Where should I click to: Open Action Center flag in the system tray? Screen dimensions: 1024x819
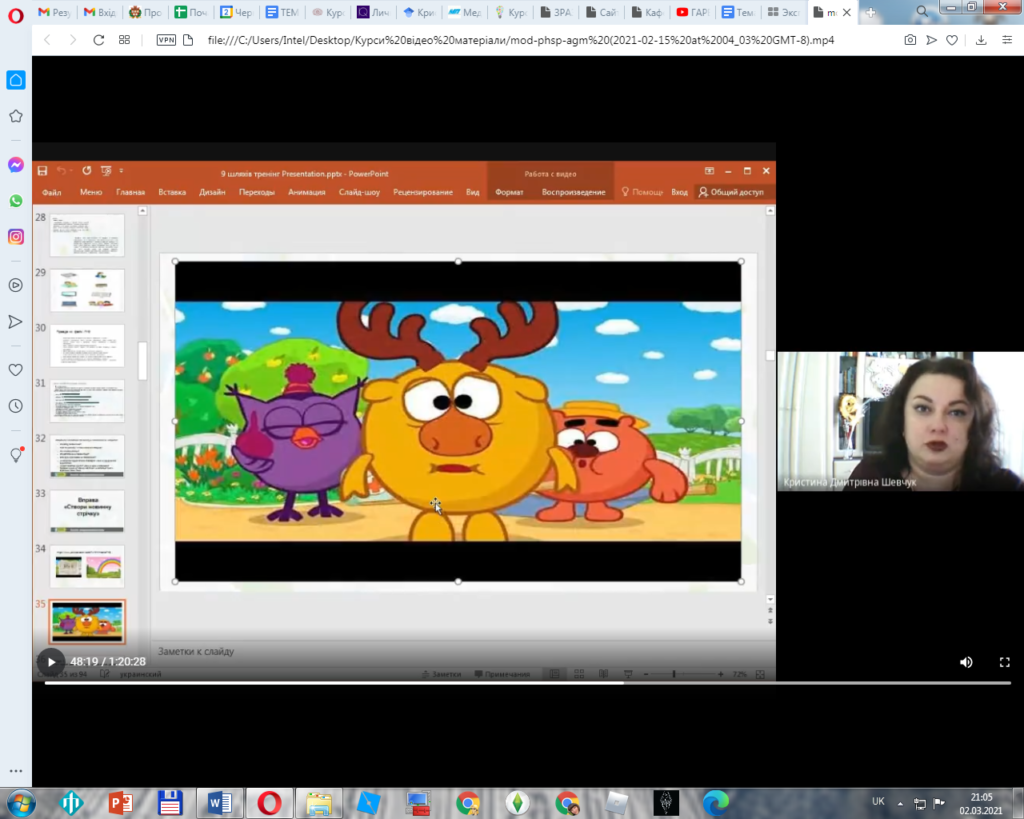click(x=939, y=803)
